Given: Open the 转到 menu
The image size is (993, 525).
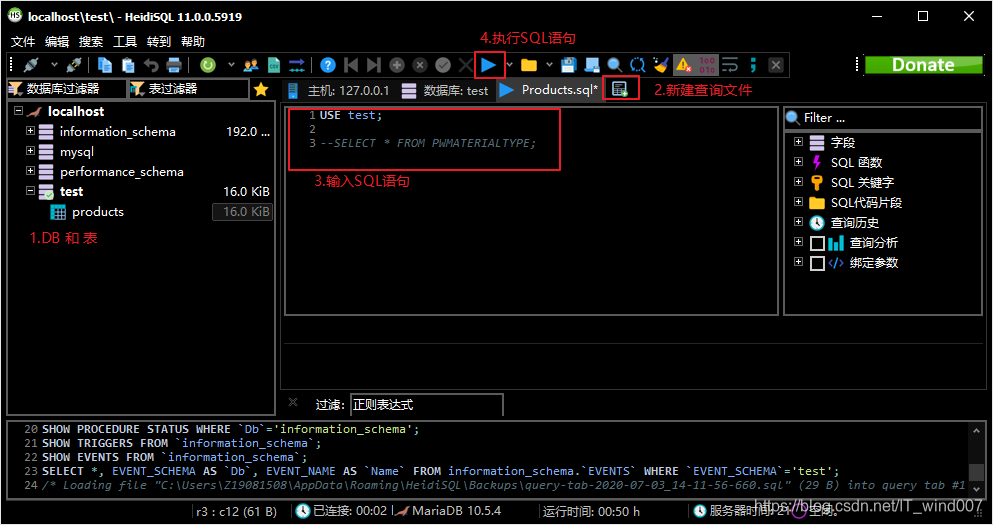Looking at the screenshot, I should pyautogui.click(x=159, y=41).
